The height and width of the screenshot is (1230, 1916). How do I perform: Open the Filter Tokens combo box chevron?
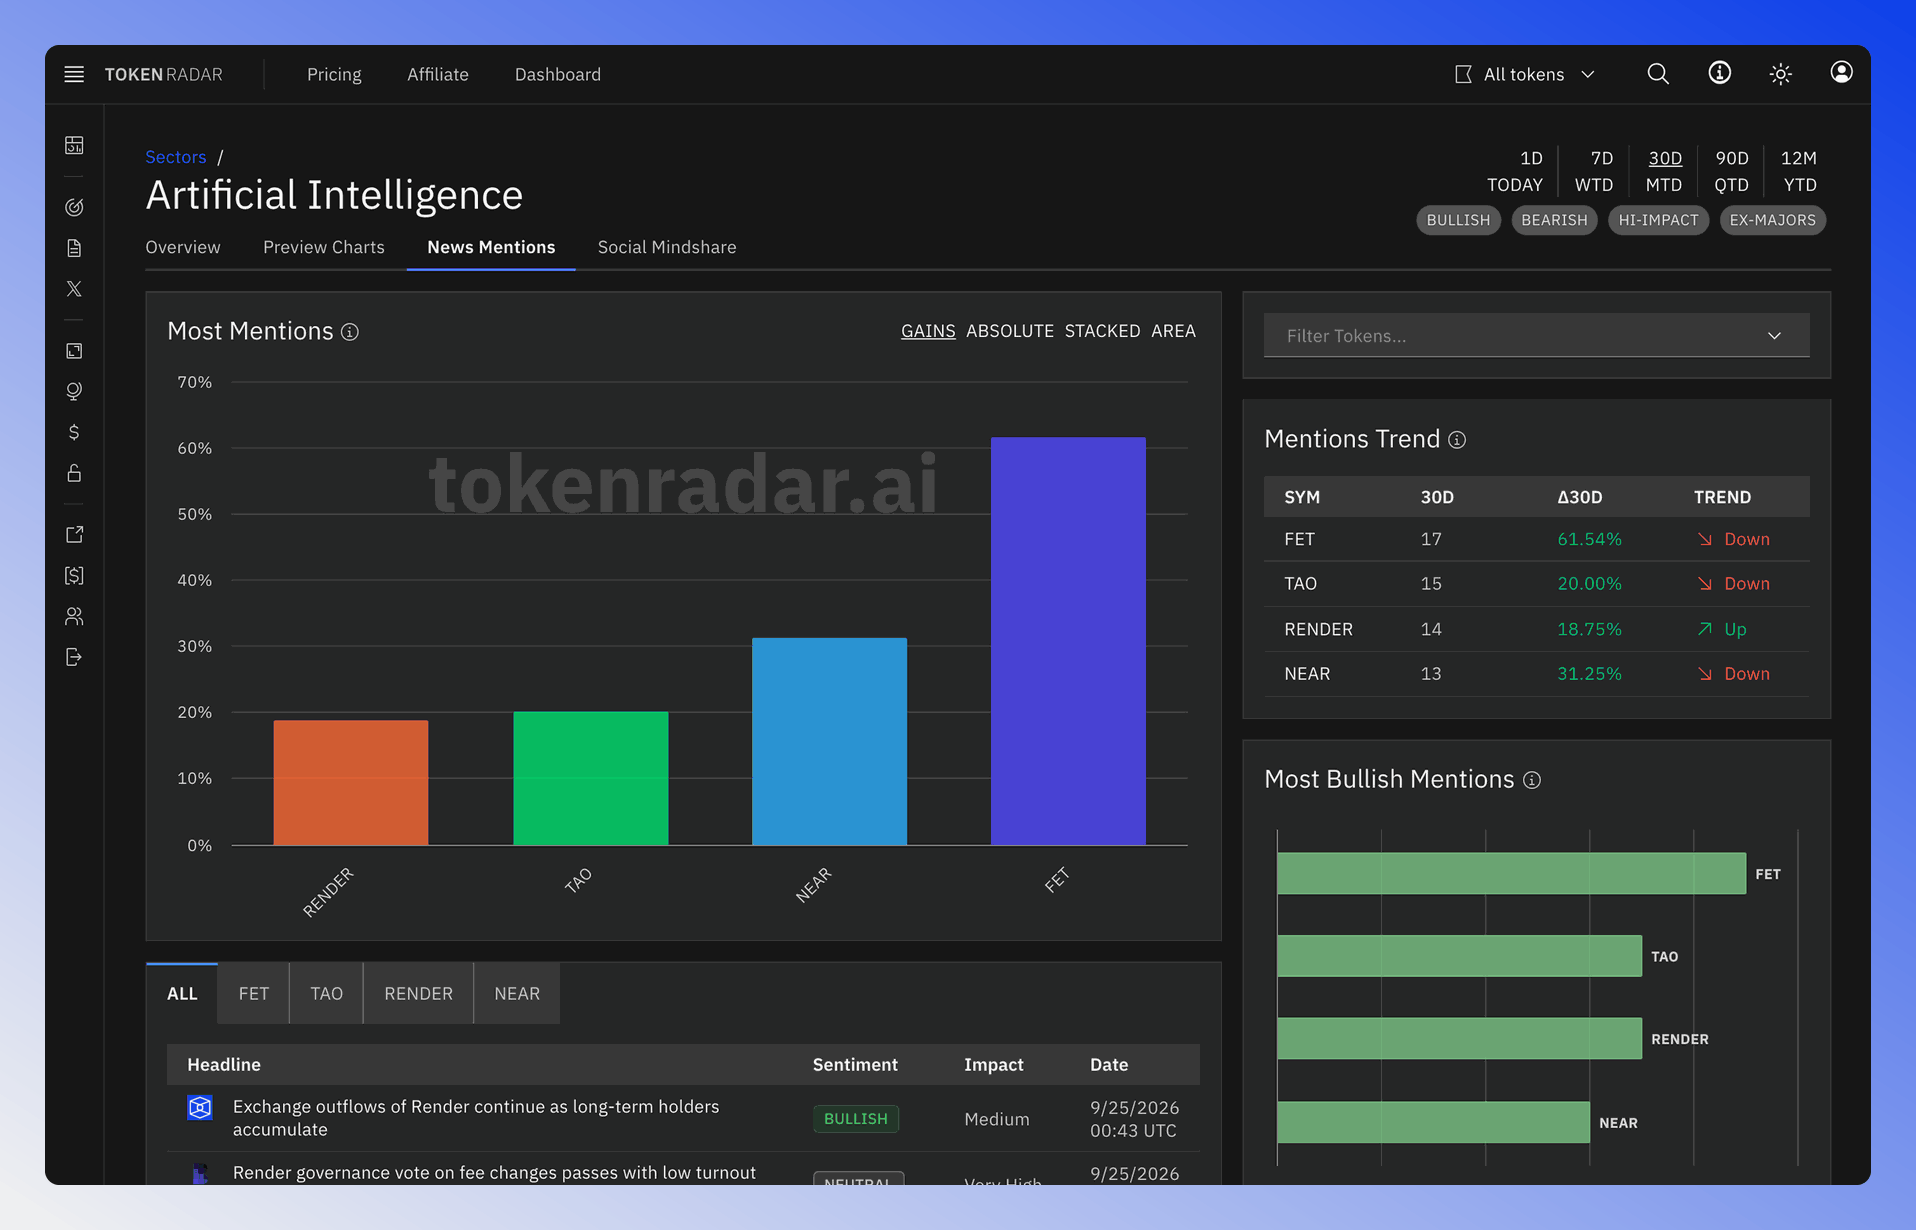pyautogui.click(x=1774, y=336)
